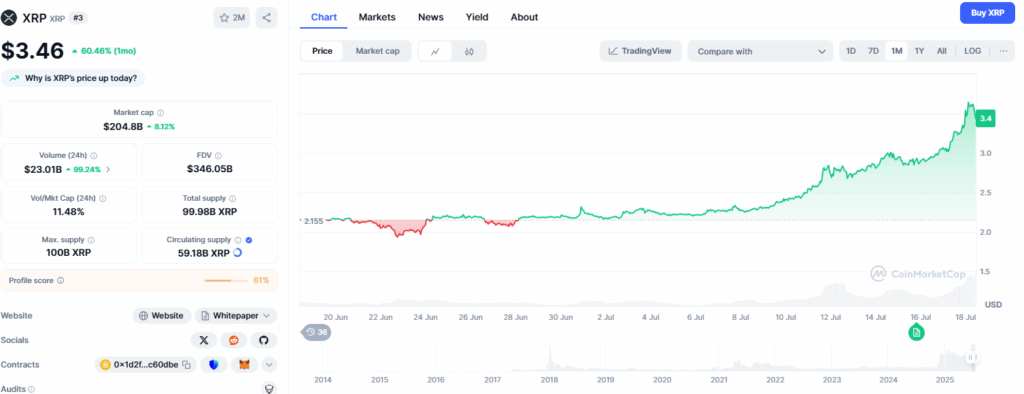1024x394 pixels.
Task: Click the MetaMask fox icon
Action: 244,365
